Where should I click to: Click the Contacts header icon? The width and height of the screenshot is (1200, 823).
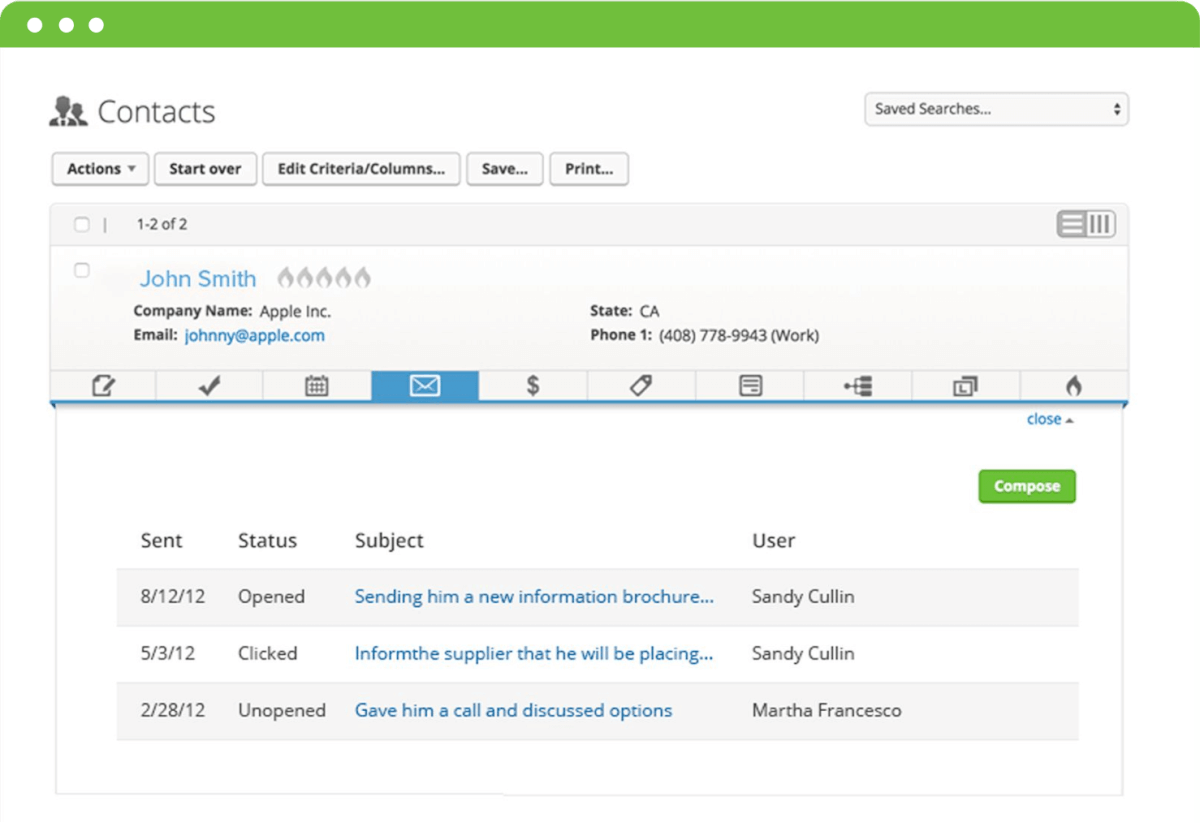[67, 110]
